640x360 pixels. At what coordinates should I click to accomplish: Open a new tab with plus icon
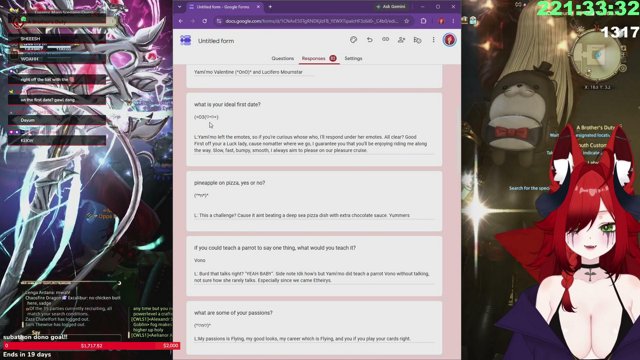click(270, 7)
